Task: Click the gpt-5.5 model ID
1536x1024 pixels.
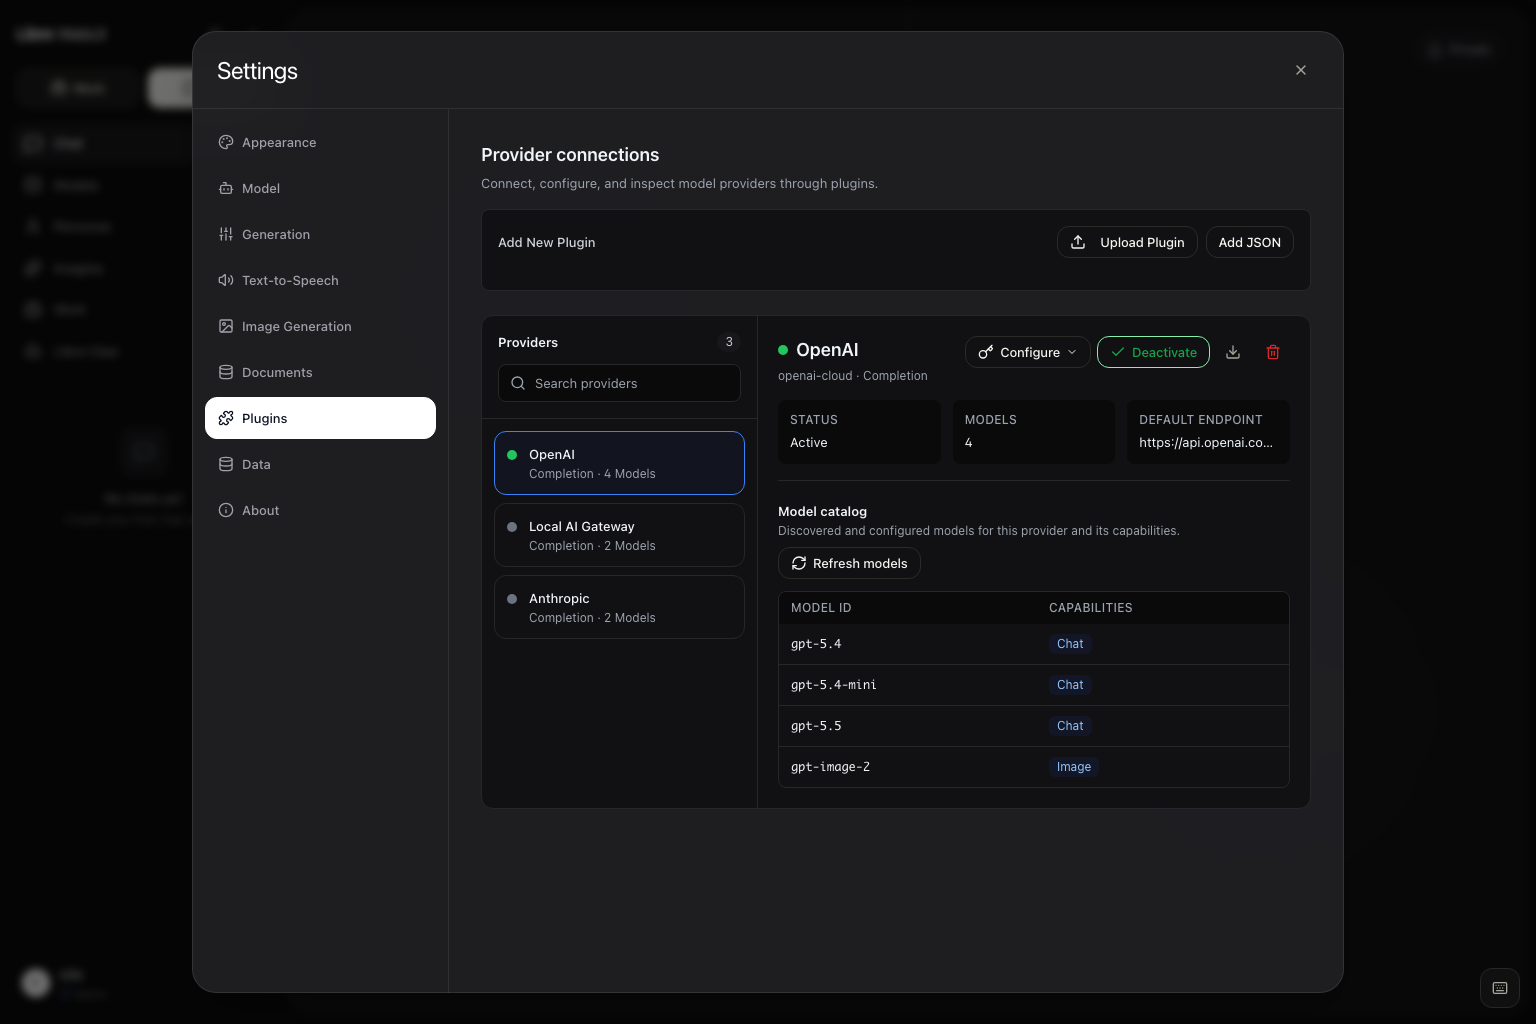Action: click(x=816, y=726)
